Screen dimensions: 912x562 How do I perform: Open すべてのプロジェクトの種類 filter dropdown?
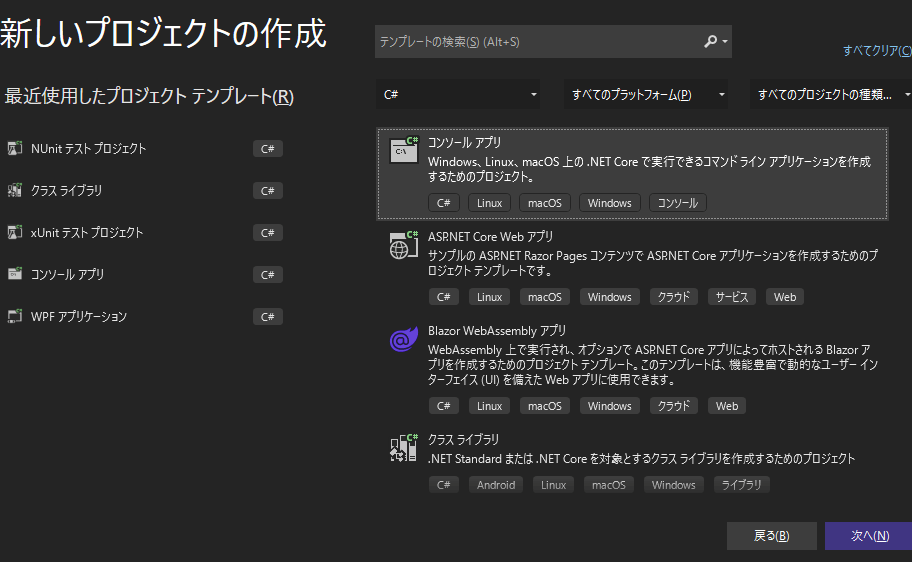tap(832, 94)
